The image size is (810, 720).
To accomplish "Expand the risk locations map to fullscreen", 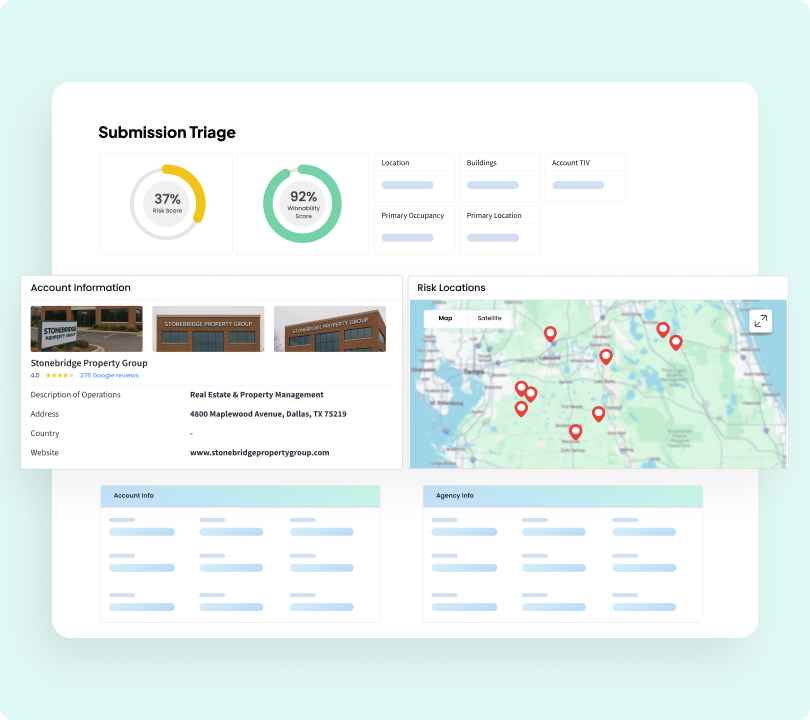I will (761, 321).
